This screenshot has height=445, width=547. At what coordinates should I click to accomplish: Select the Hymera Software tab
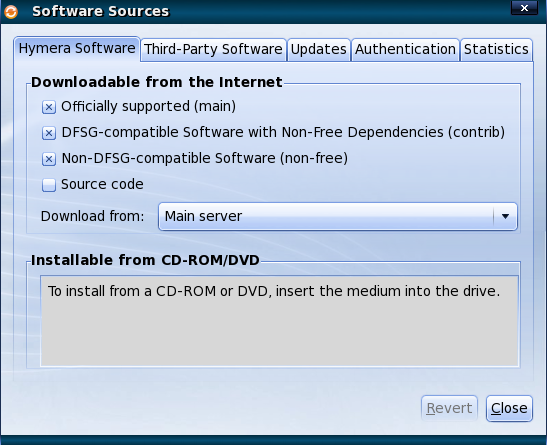click(x=77, y=48)
